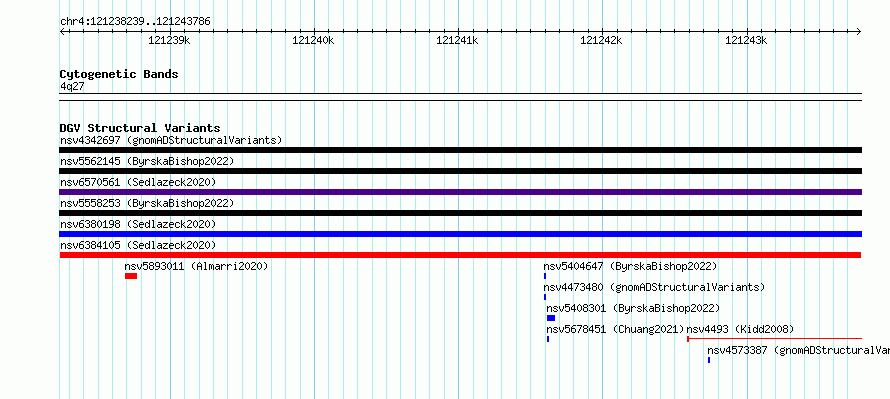Click the nsv4342697 gnomADStructuralVariants label
Image resolution: width=890 pixels, height=399 pixels.
(x=171, y=140)
